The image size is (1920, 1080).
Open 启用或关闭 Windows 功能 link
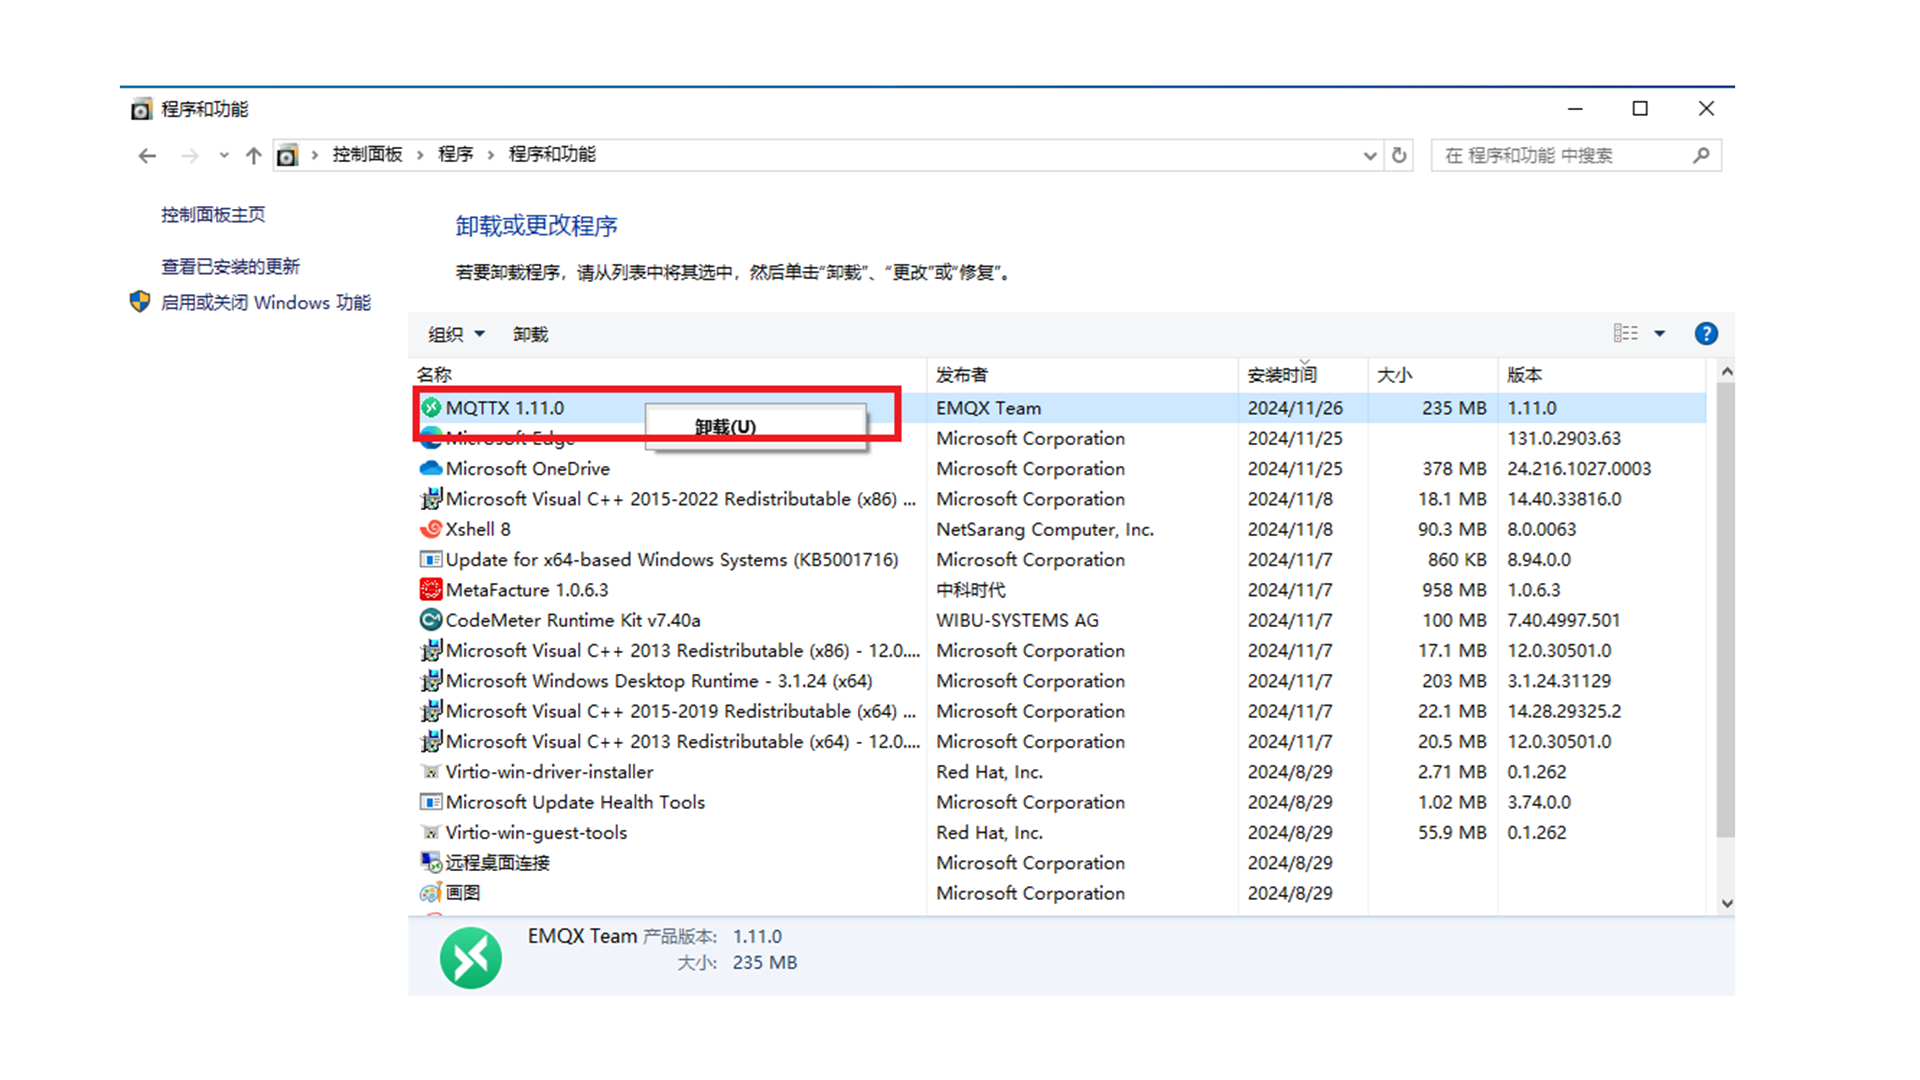coord(265,302)
